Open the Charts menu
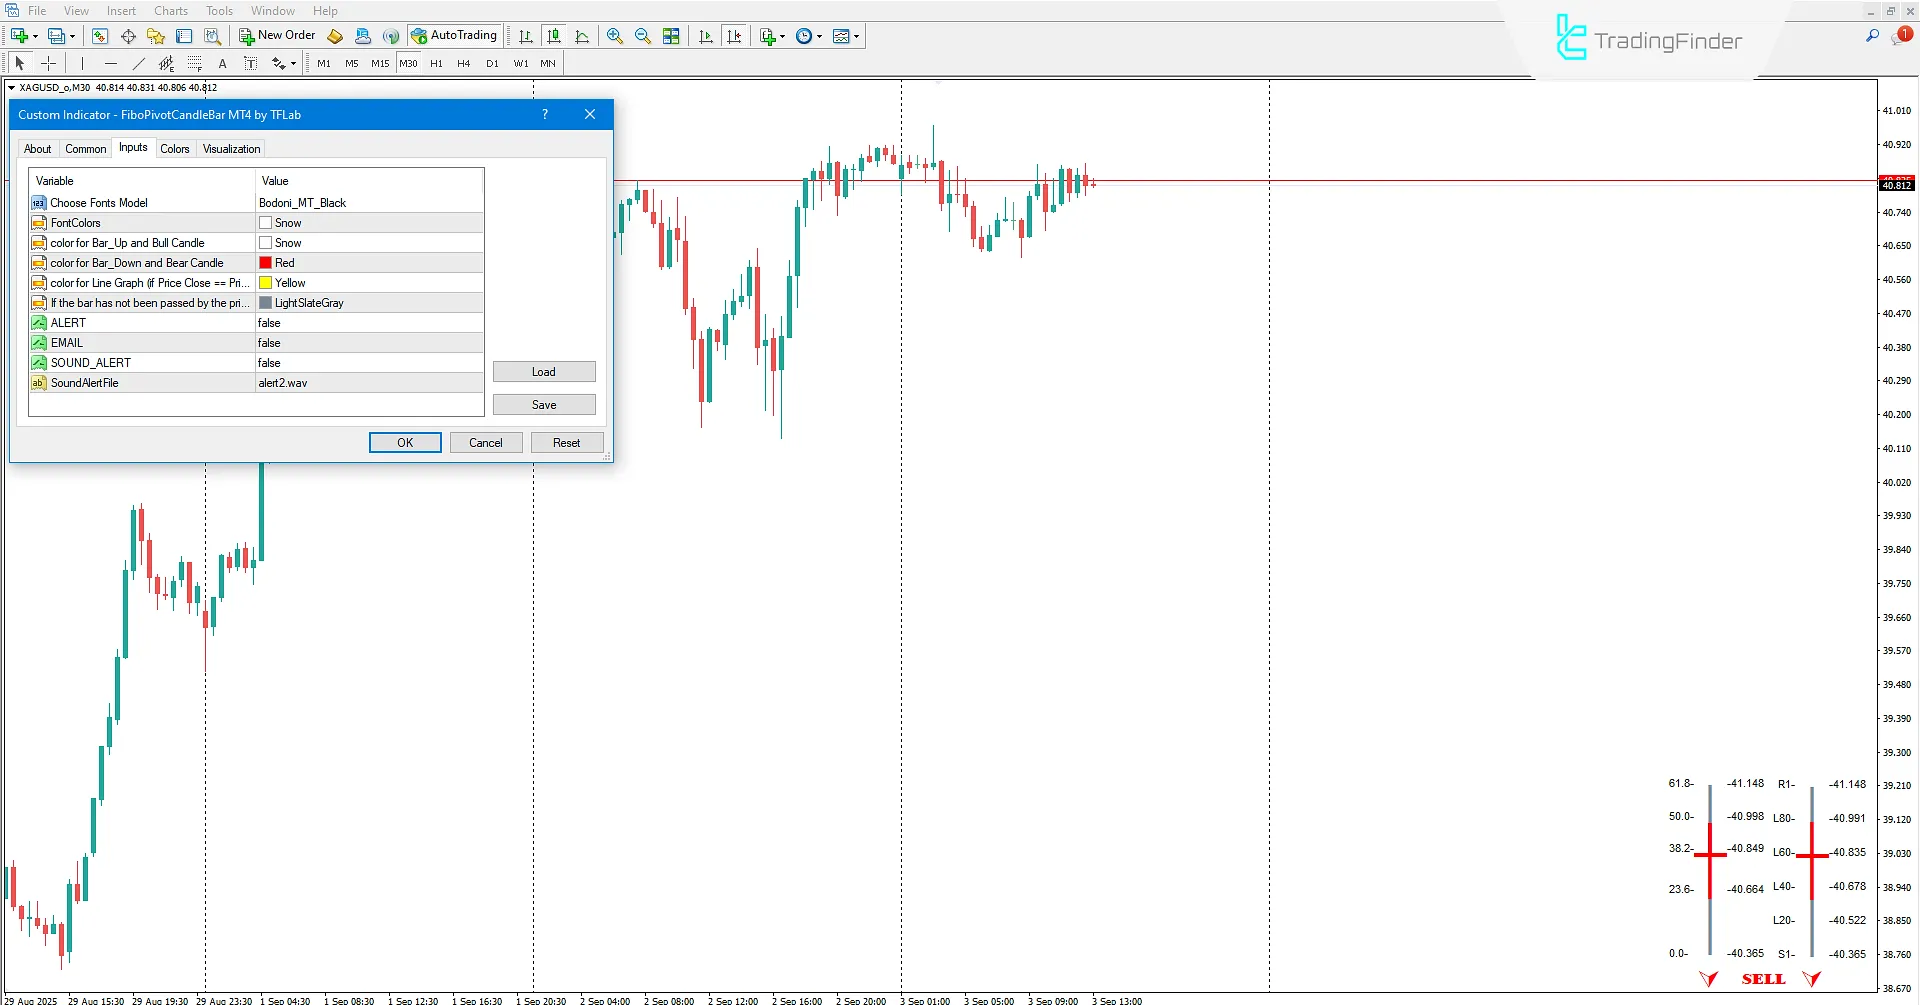 coord(170,11)
